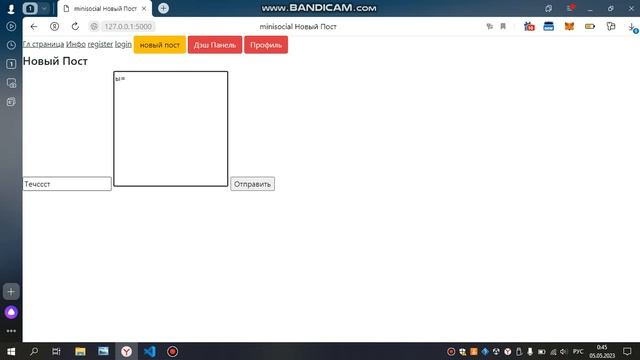This screenshot has width=640, height=360.
Task: Open the Профиль button
Action: point(266,45)
